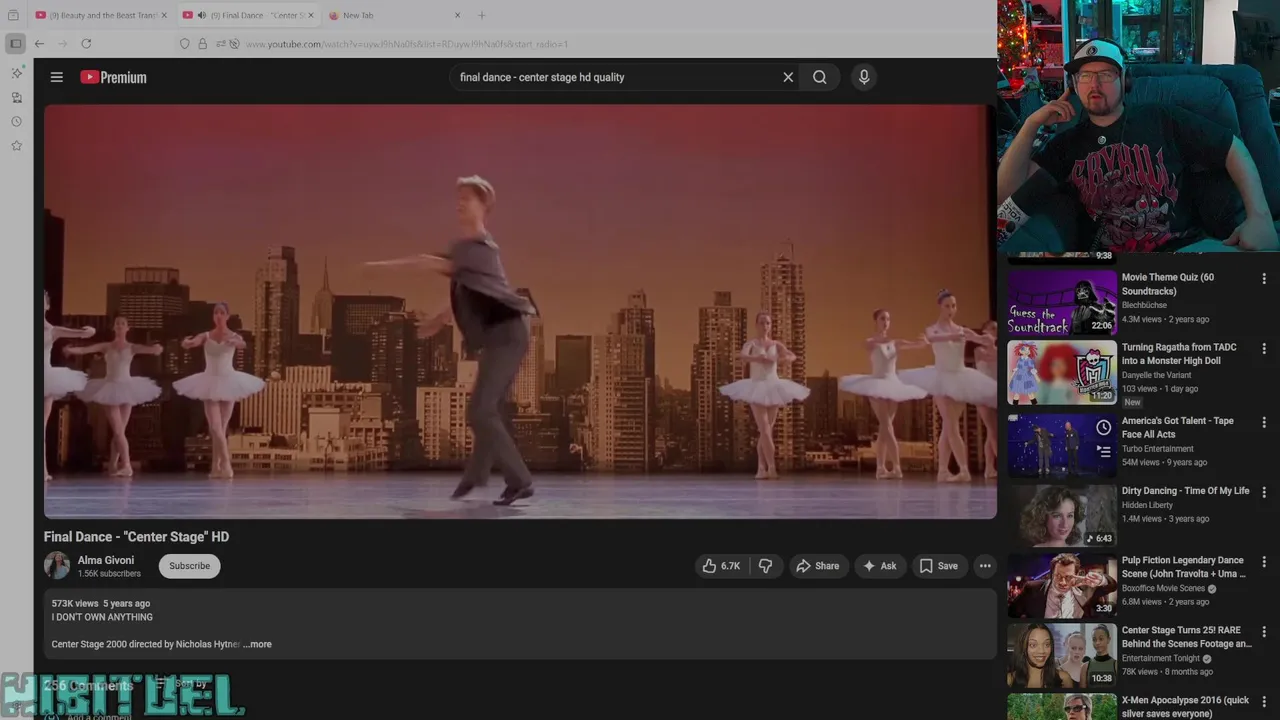Viewport: 1280px width, 720px height.
Task: Save the video to a playlist
Action: 939,566
